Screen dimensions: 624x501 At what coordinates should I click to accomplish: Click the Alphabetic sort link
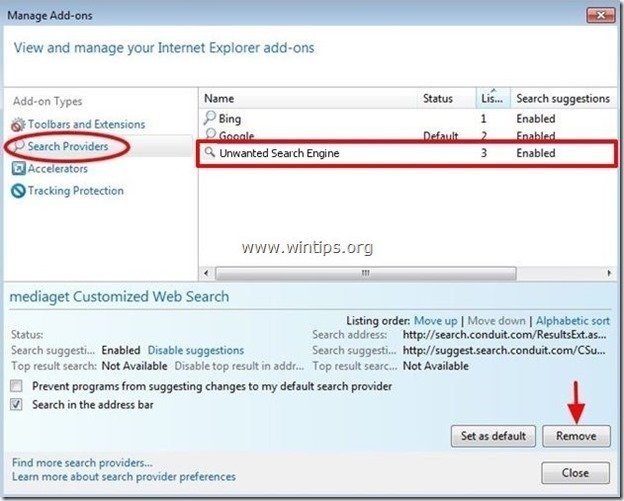(x=573, y=321)
